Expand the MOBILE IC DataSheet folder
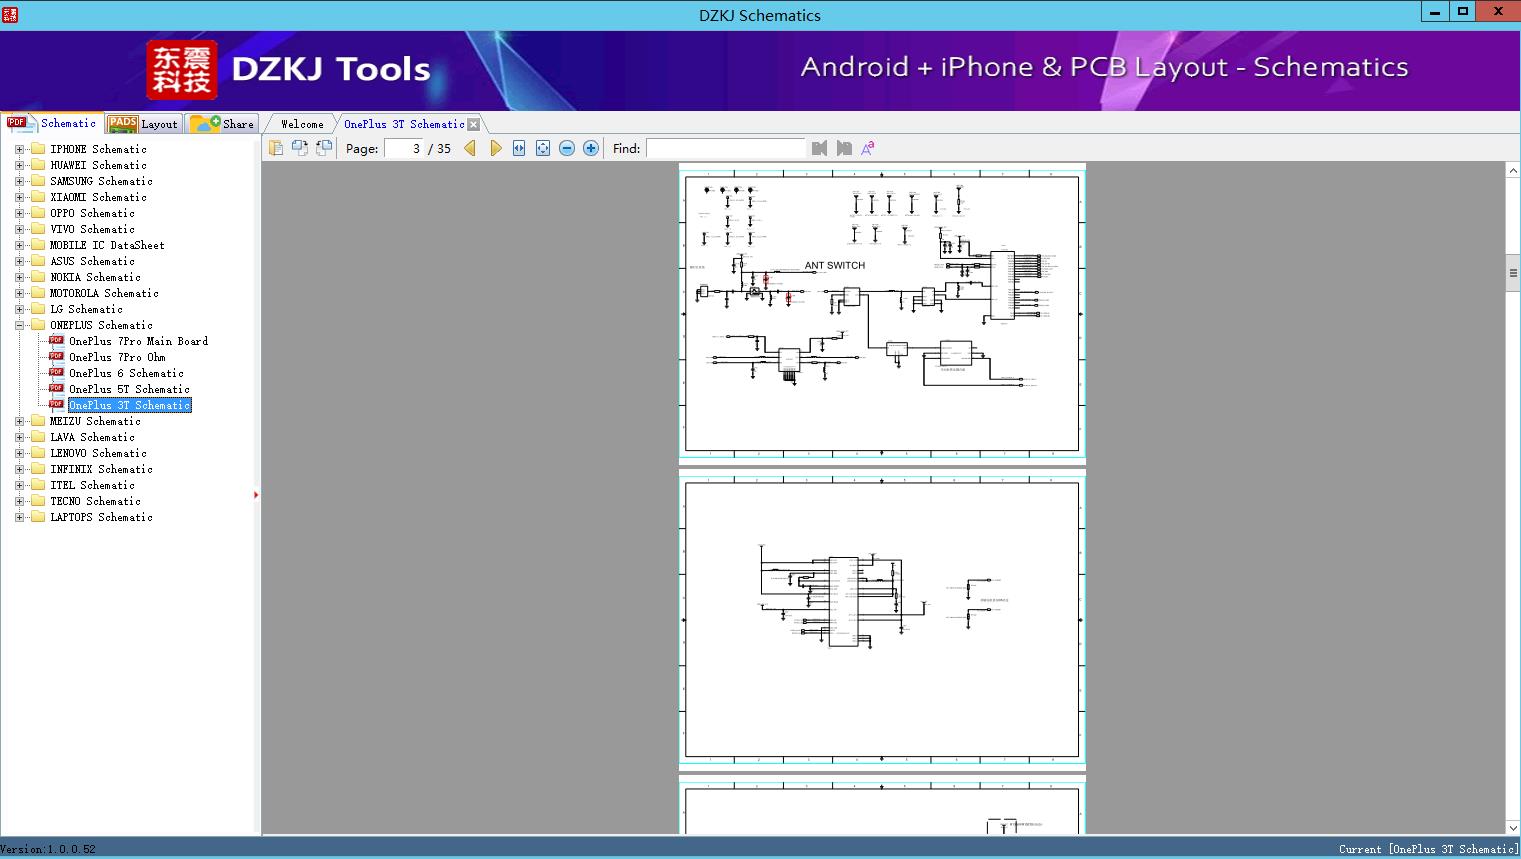The image size is (1521, 859). coord(19,245)
